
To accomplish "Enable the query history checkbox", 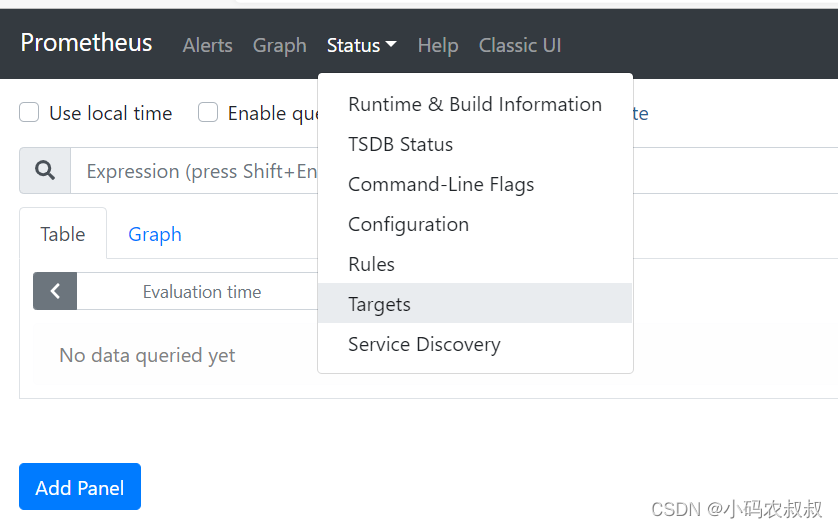I will point(208,113).
